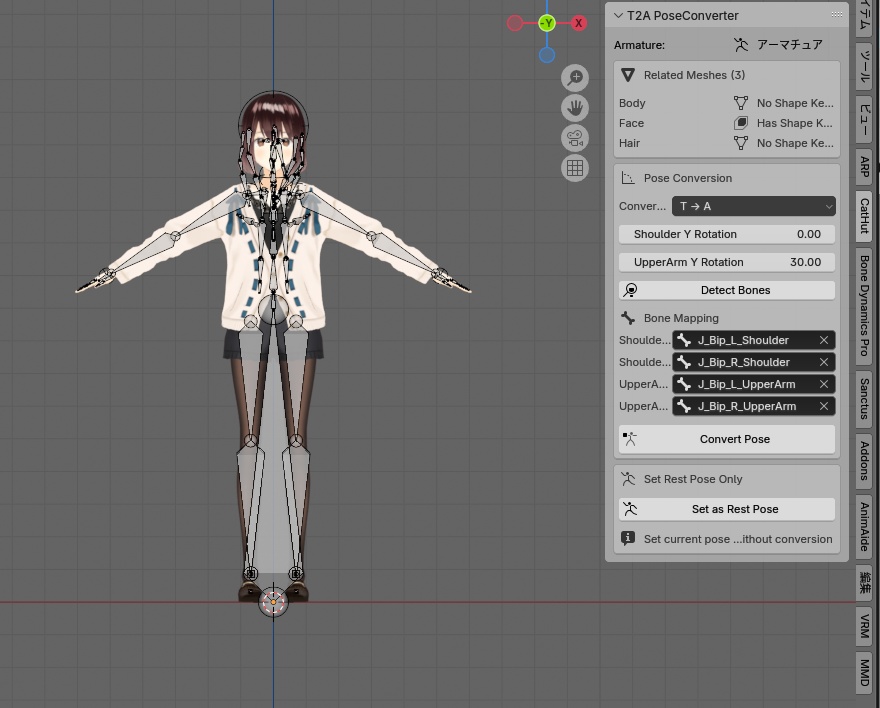Click the armature icon in the Armature field
880x708 pixels.
pyautogui.click(x=741, y=44)
